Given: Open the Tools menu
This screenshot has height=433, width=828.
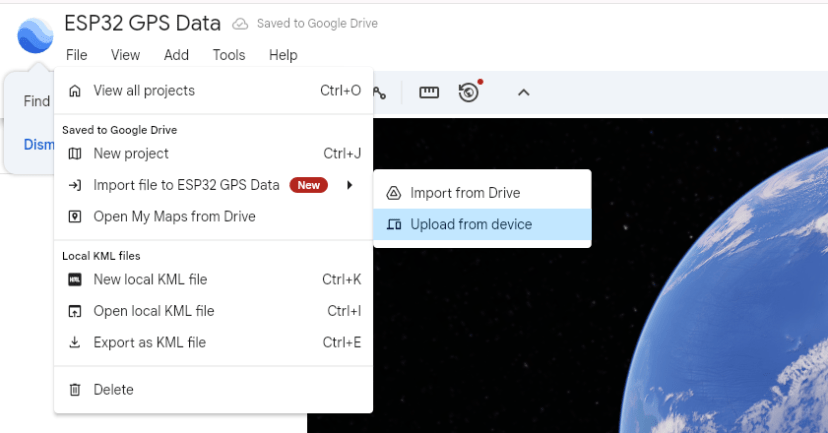Looking at the screenshot, I should coord(229,55).
